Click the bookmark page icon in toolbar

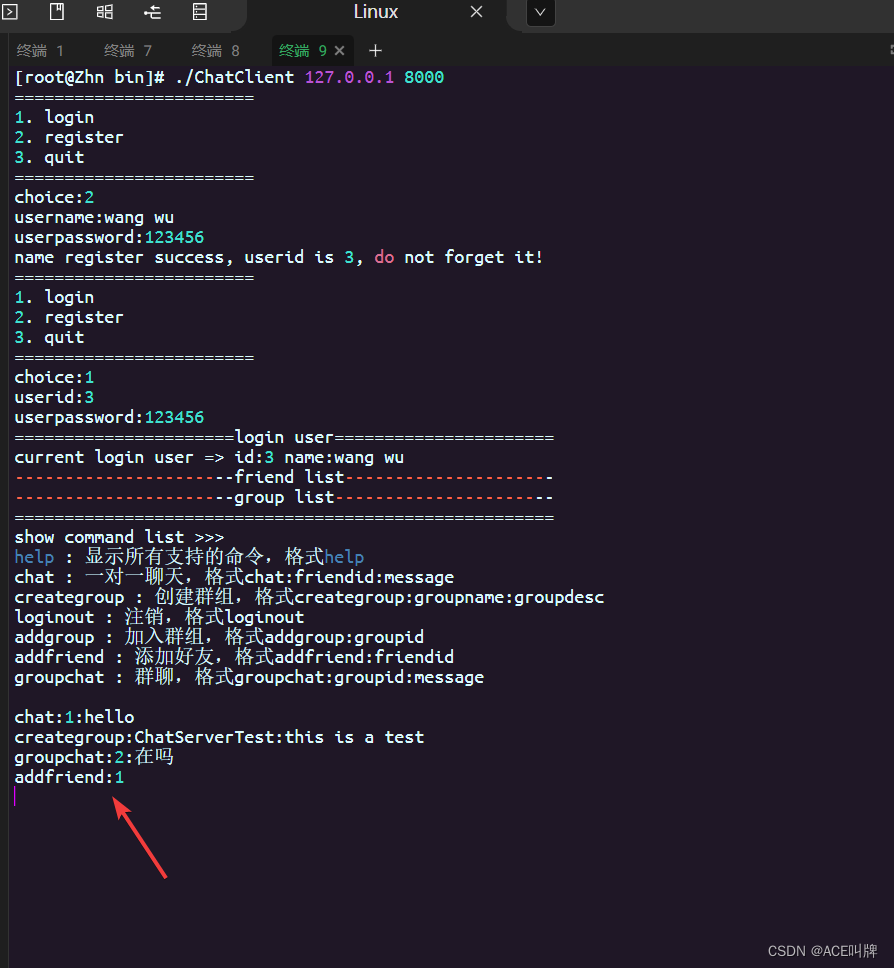[x=57, y=12]
